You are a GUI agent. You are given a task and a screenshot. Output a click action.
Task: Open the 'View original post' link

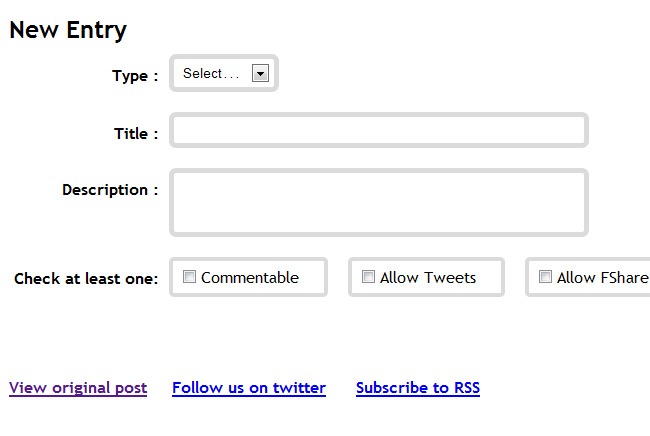pos(78,388)
